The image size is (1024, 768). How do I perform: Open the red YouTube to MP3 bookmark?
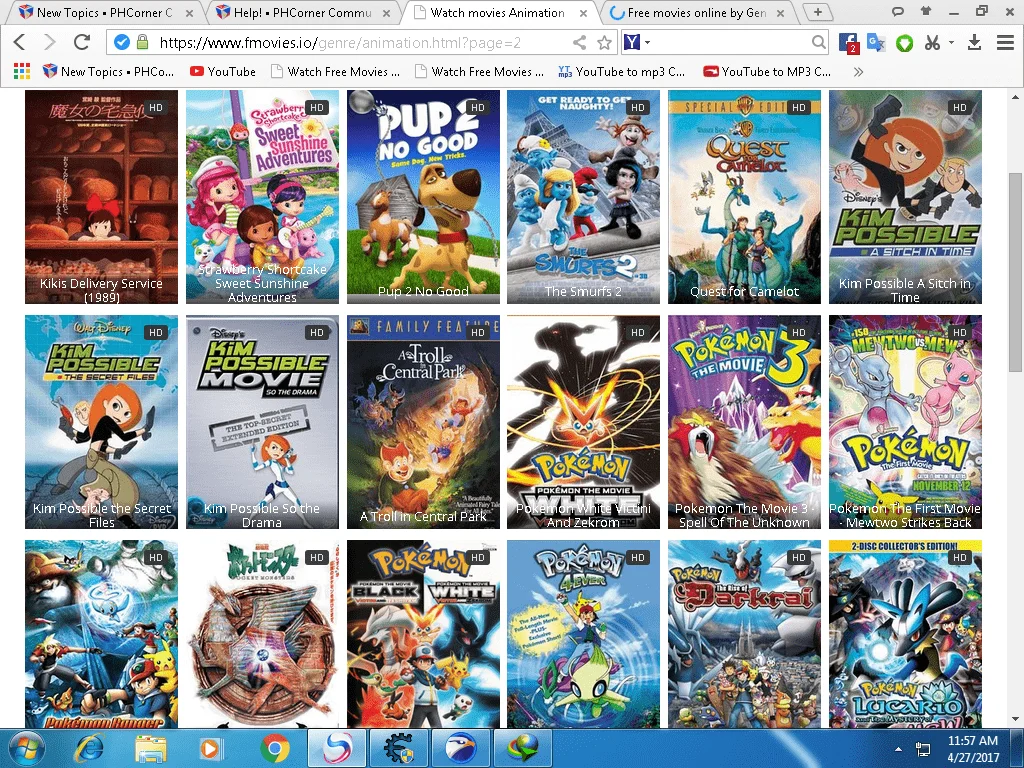click(767, 71)
